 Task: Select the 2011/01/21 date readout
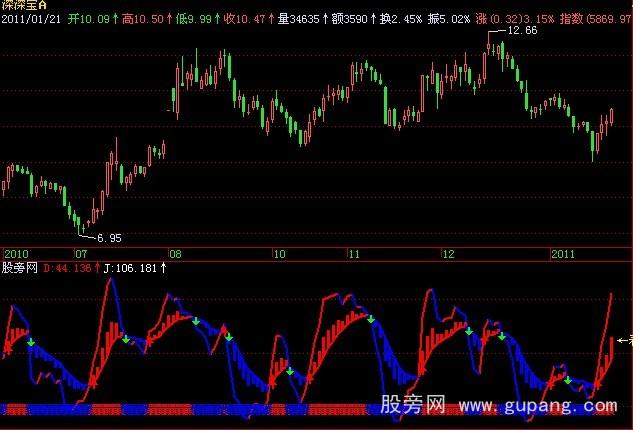coord(31,19)
